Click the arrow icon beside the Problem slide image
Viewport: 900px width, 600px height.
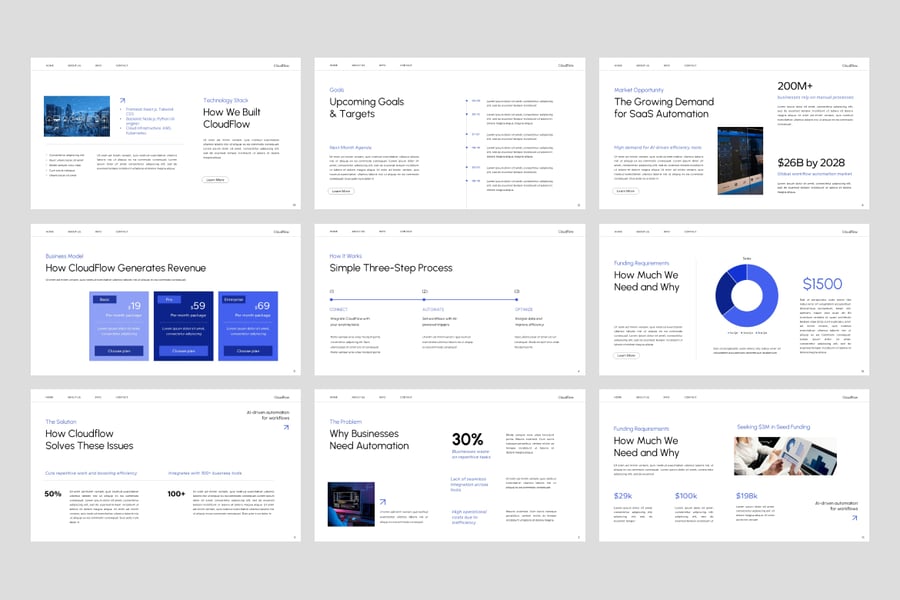pyautogui.click(x=382, y=502)
